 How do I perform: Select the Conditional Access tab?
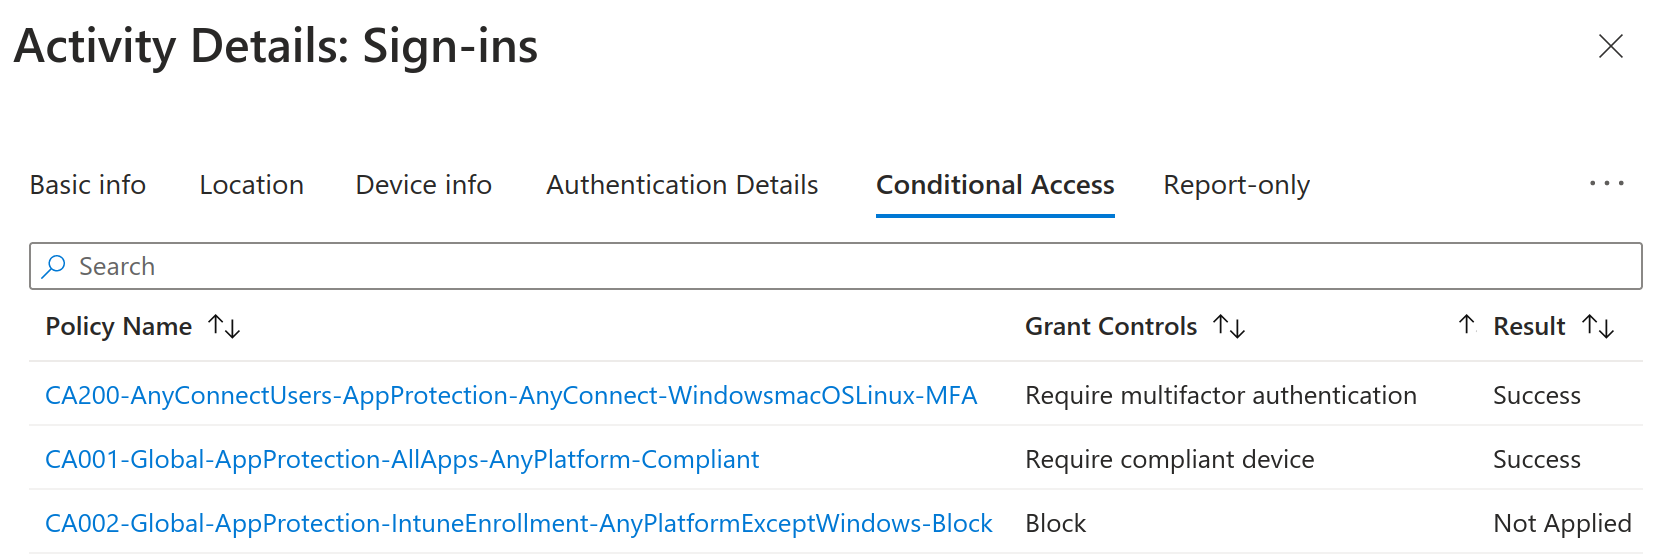[x=995, y=185]
